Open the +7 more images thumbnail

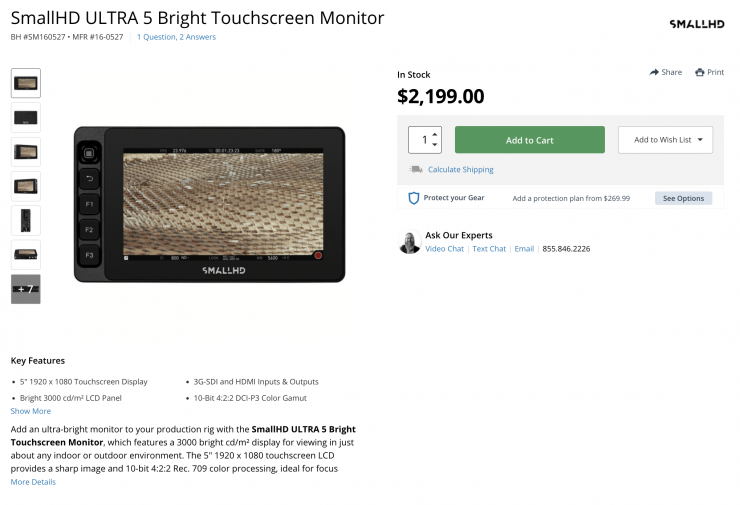26,289
